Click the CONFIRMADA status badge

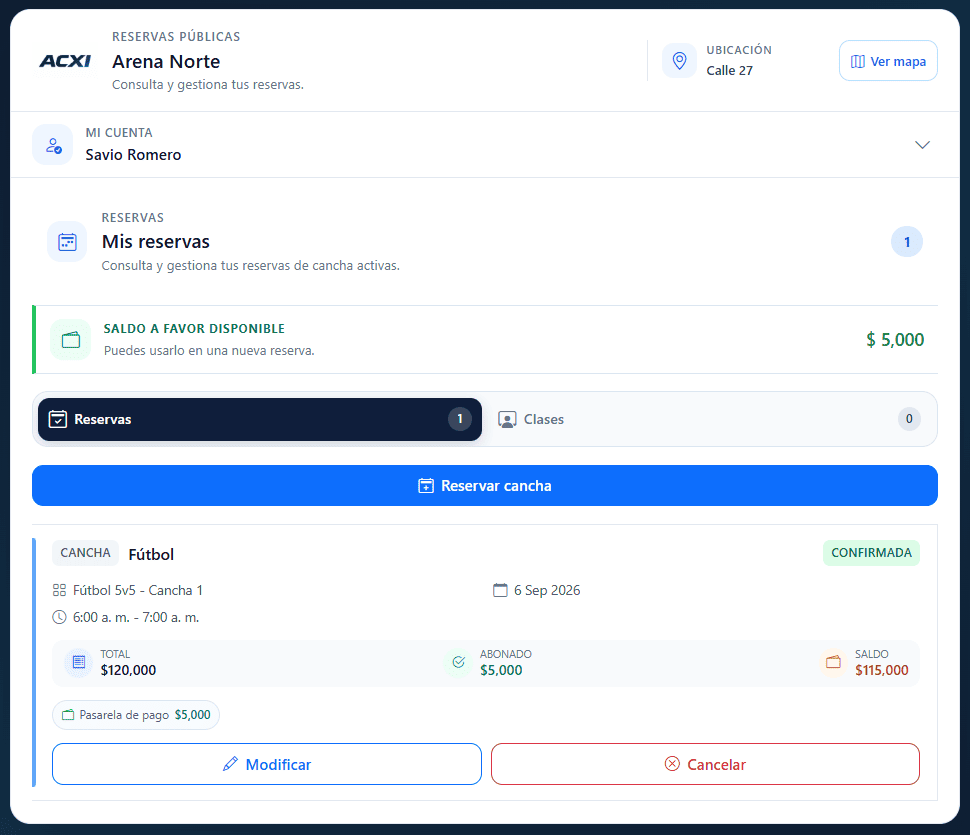pos(871,553)
